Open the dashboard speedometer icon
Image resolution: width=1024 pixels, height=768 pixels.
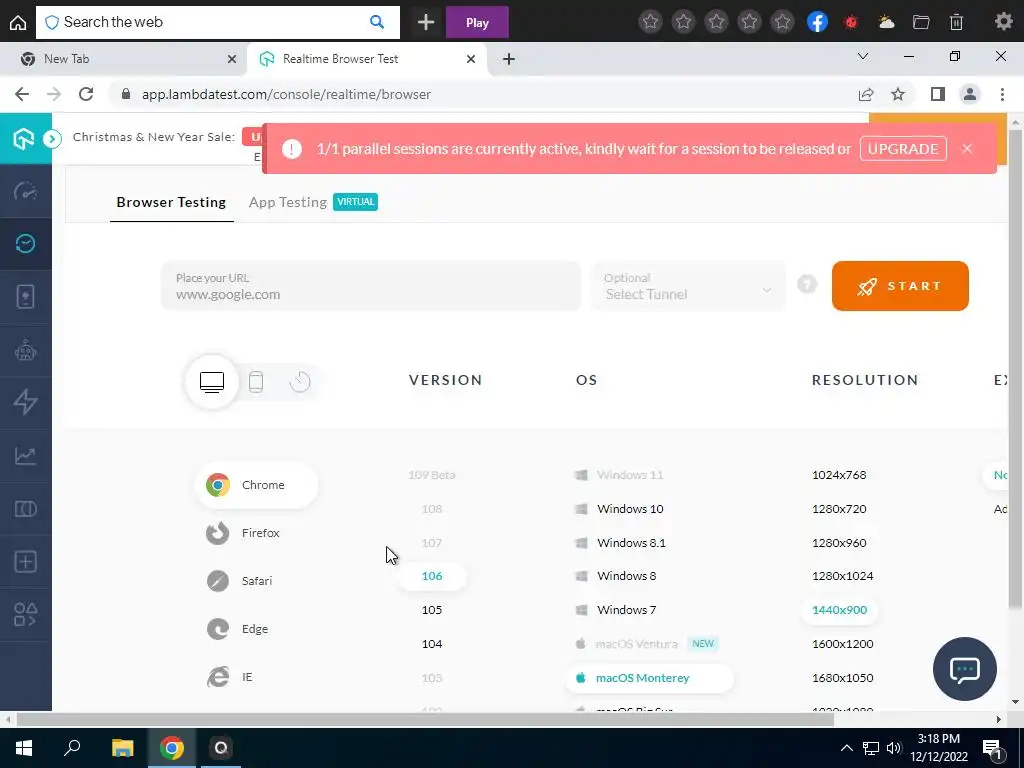[x=25, y=191]
